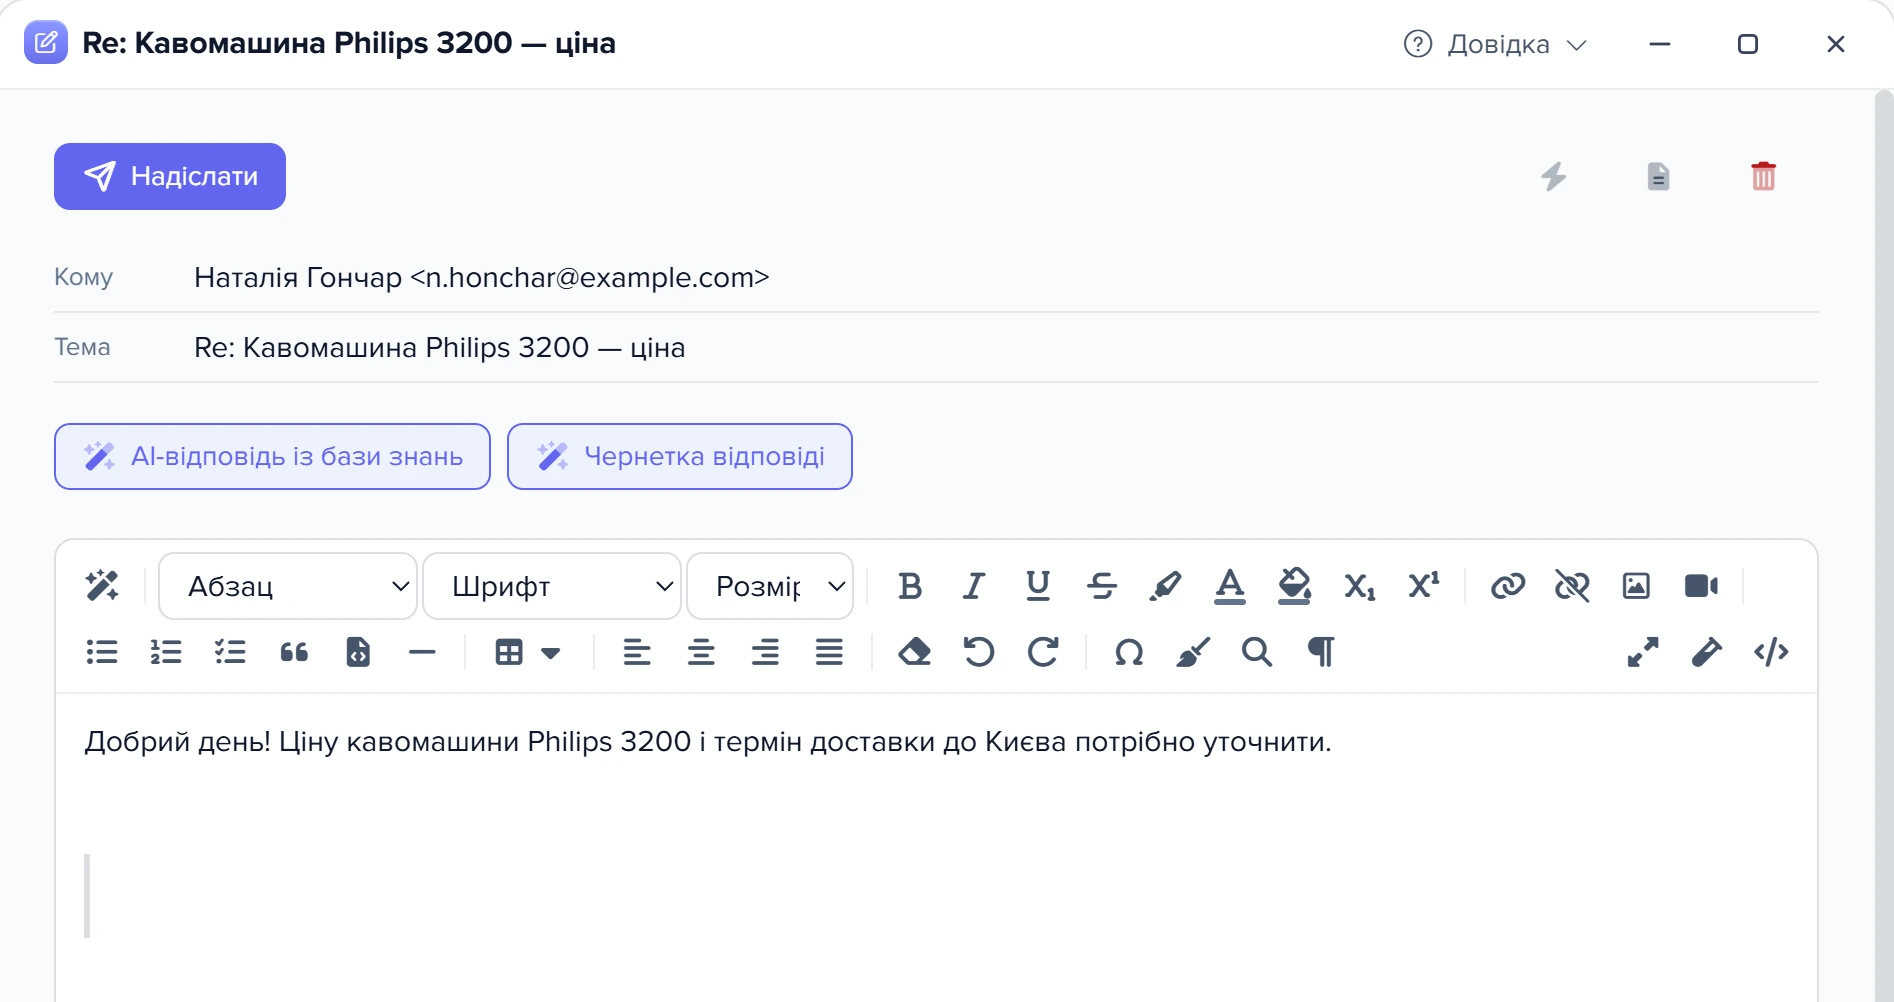The image size is (1894, 1002).
Task: Minimize the compose window
Action: click(x=1660, y=44)
